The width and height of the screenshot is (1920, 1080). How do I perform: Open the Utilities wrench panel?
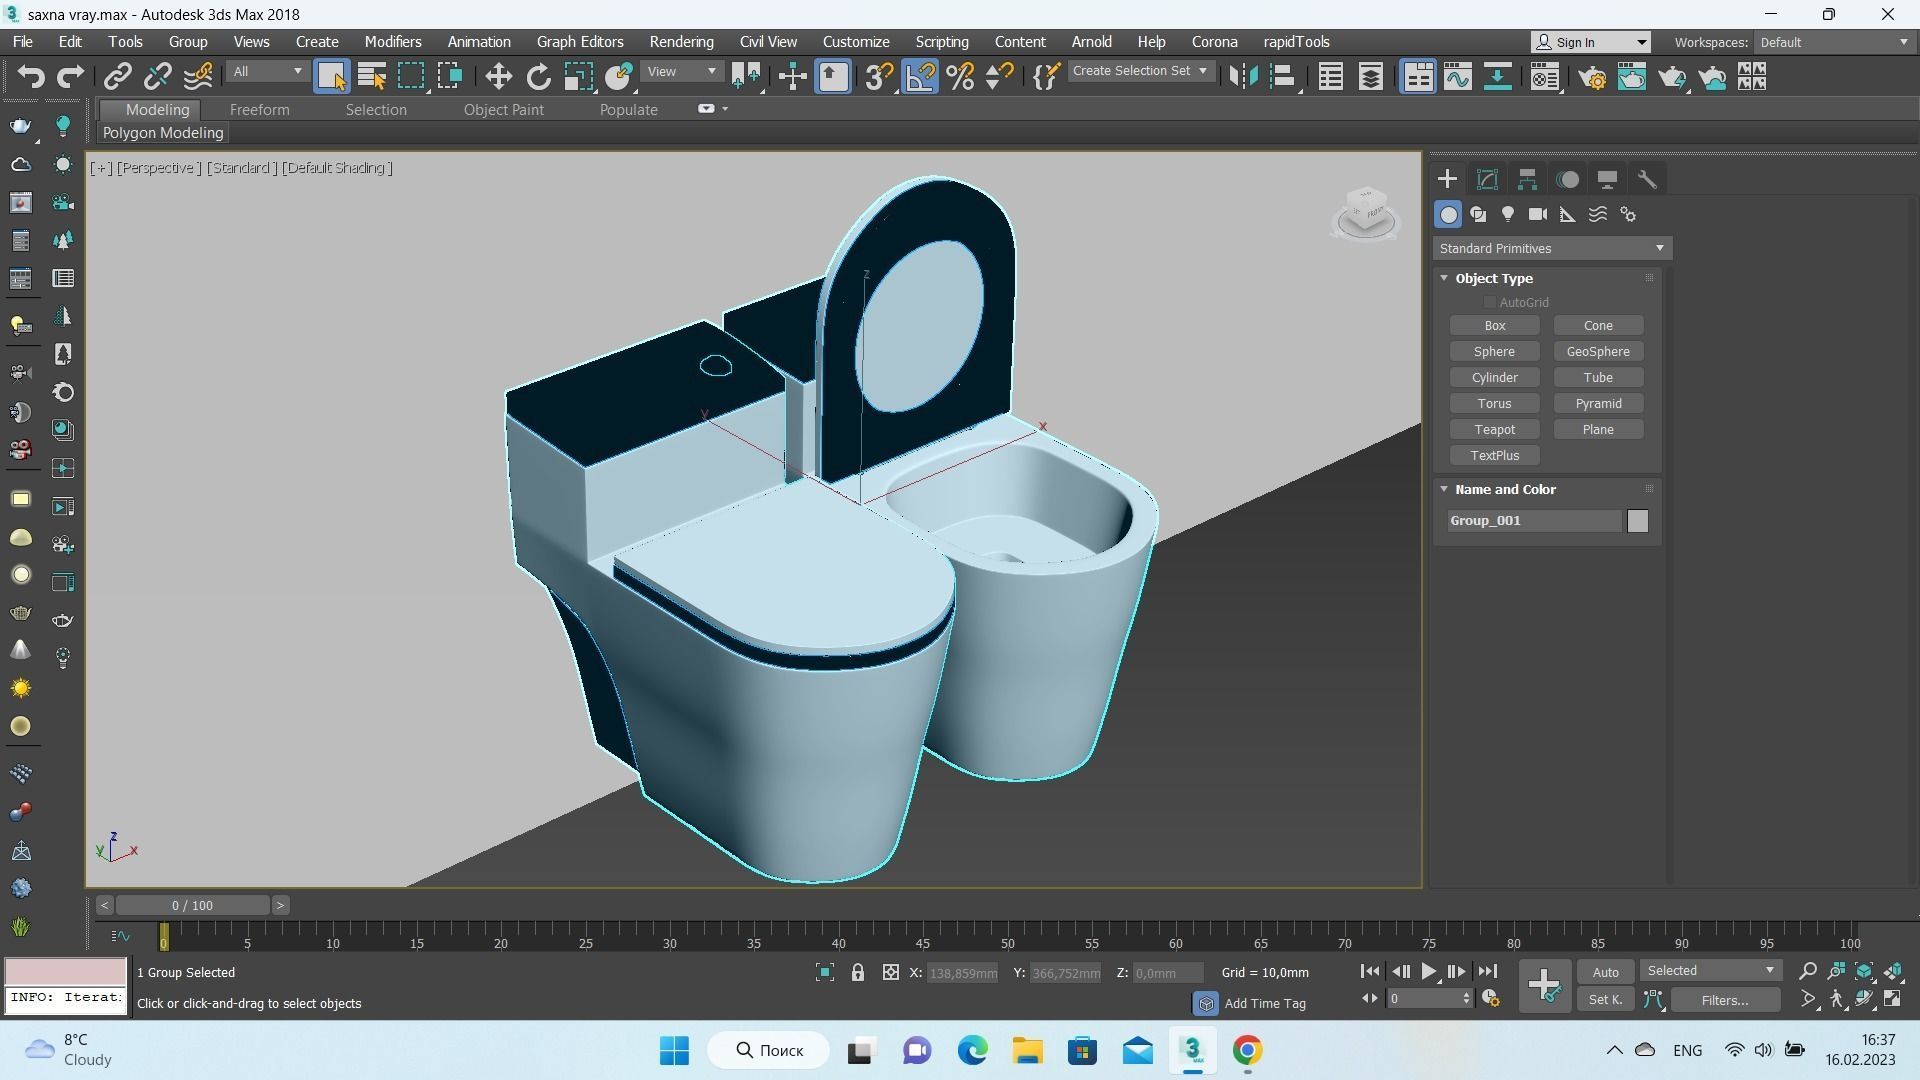pos(1647,180)
